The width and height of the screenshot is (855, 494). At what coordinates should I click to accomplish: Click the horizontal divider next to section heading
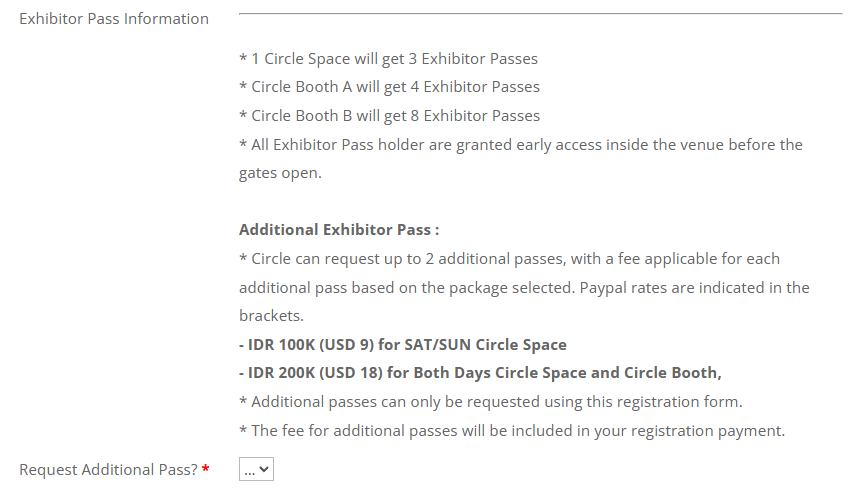click(540, 13)
